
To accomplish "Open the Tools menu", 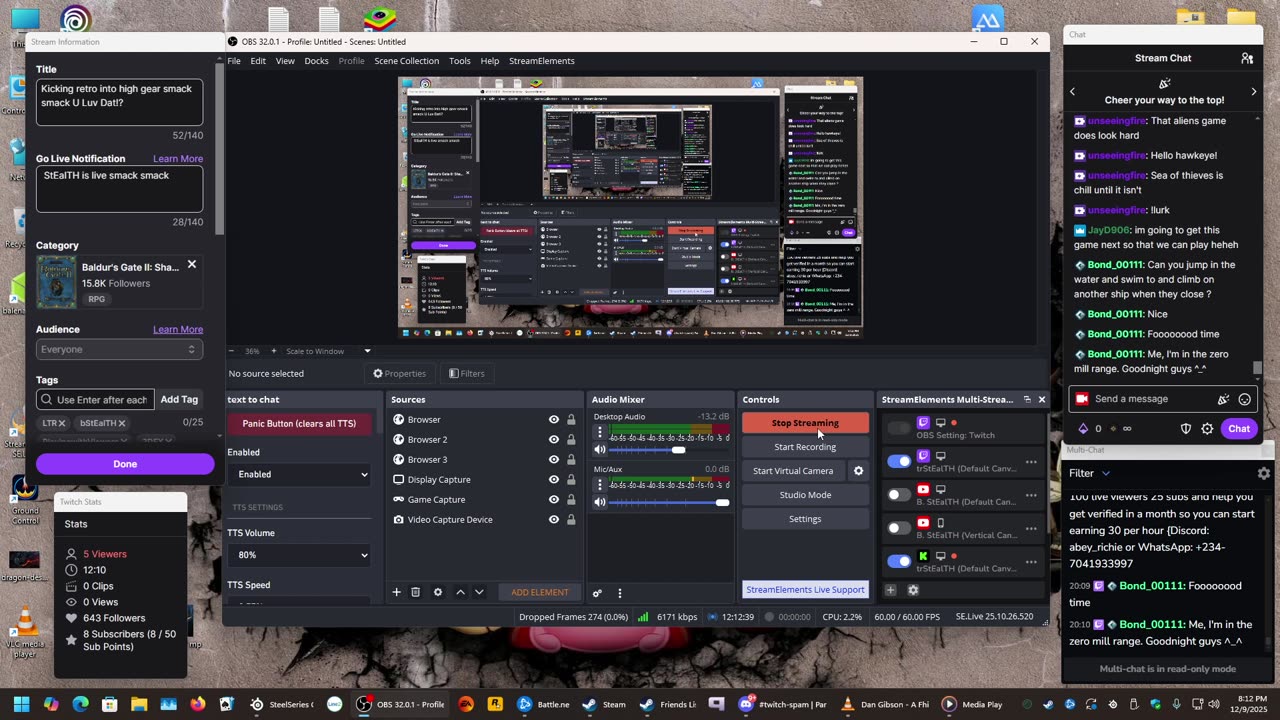I will coord(460,61).
